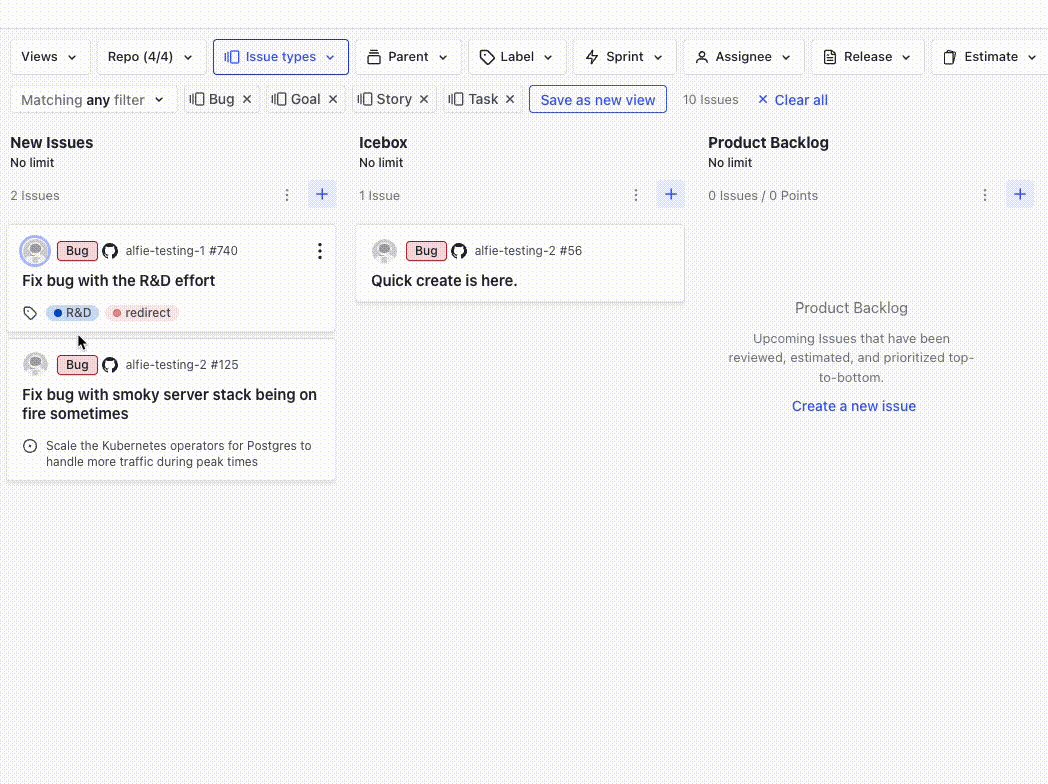
Task: Click Save as new view button
Action: click(598, 100)
